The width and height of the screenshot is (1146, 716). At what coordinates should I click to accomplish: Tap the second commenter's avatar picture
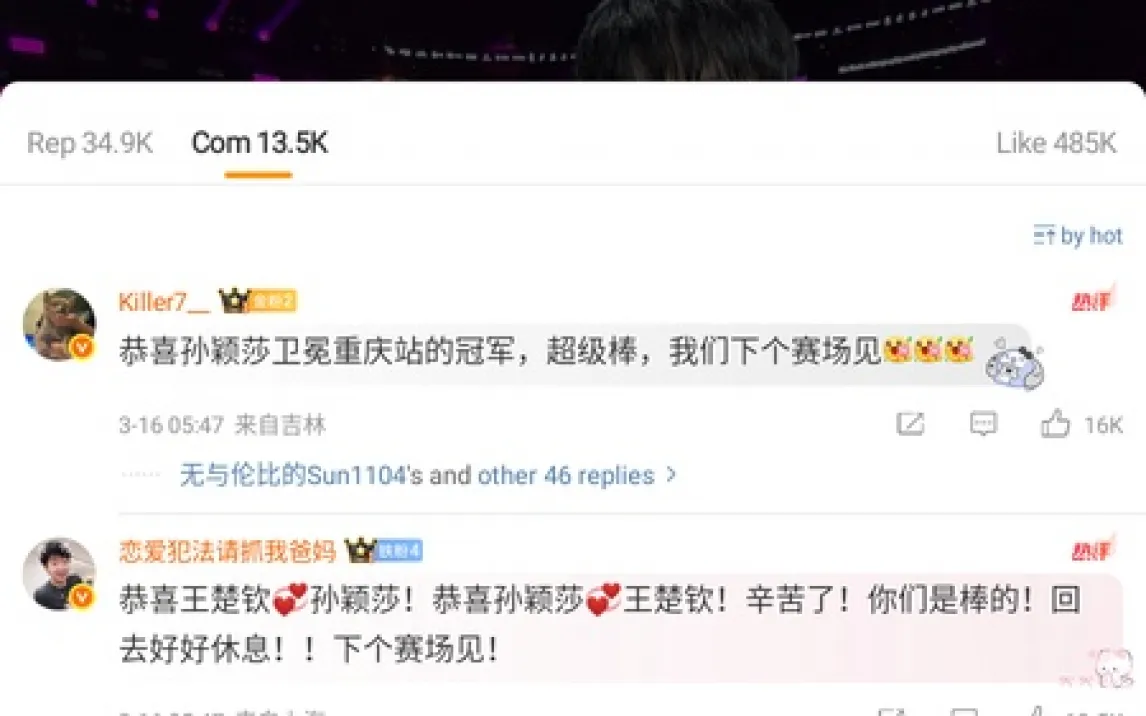[59, 574]
